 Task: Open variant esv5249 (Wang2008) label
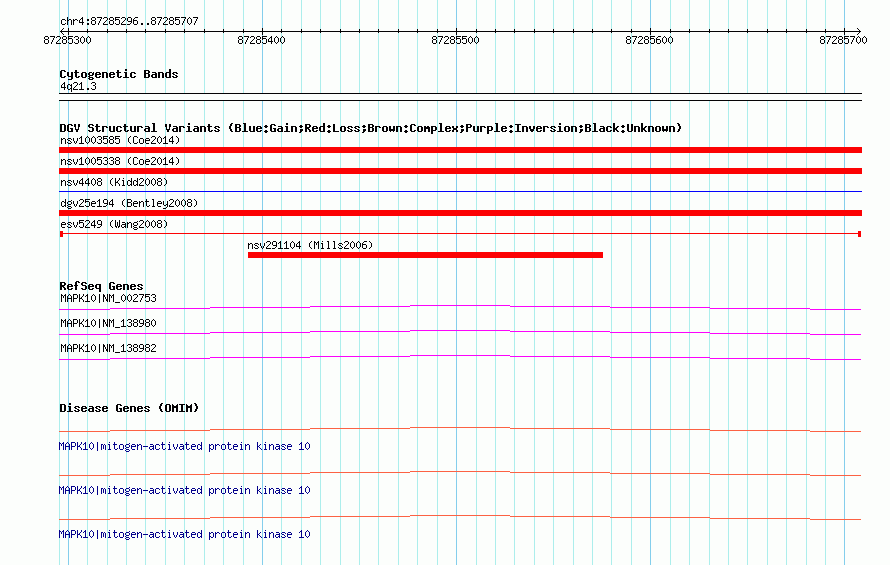coord(114,224)
